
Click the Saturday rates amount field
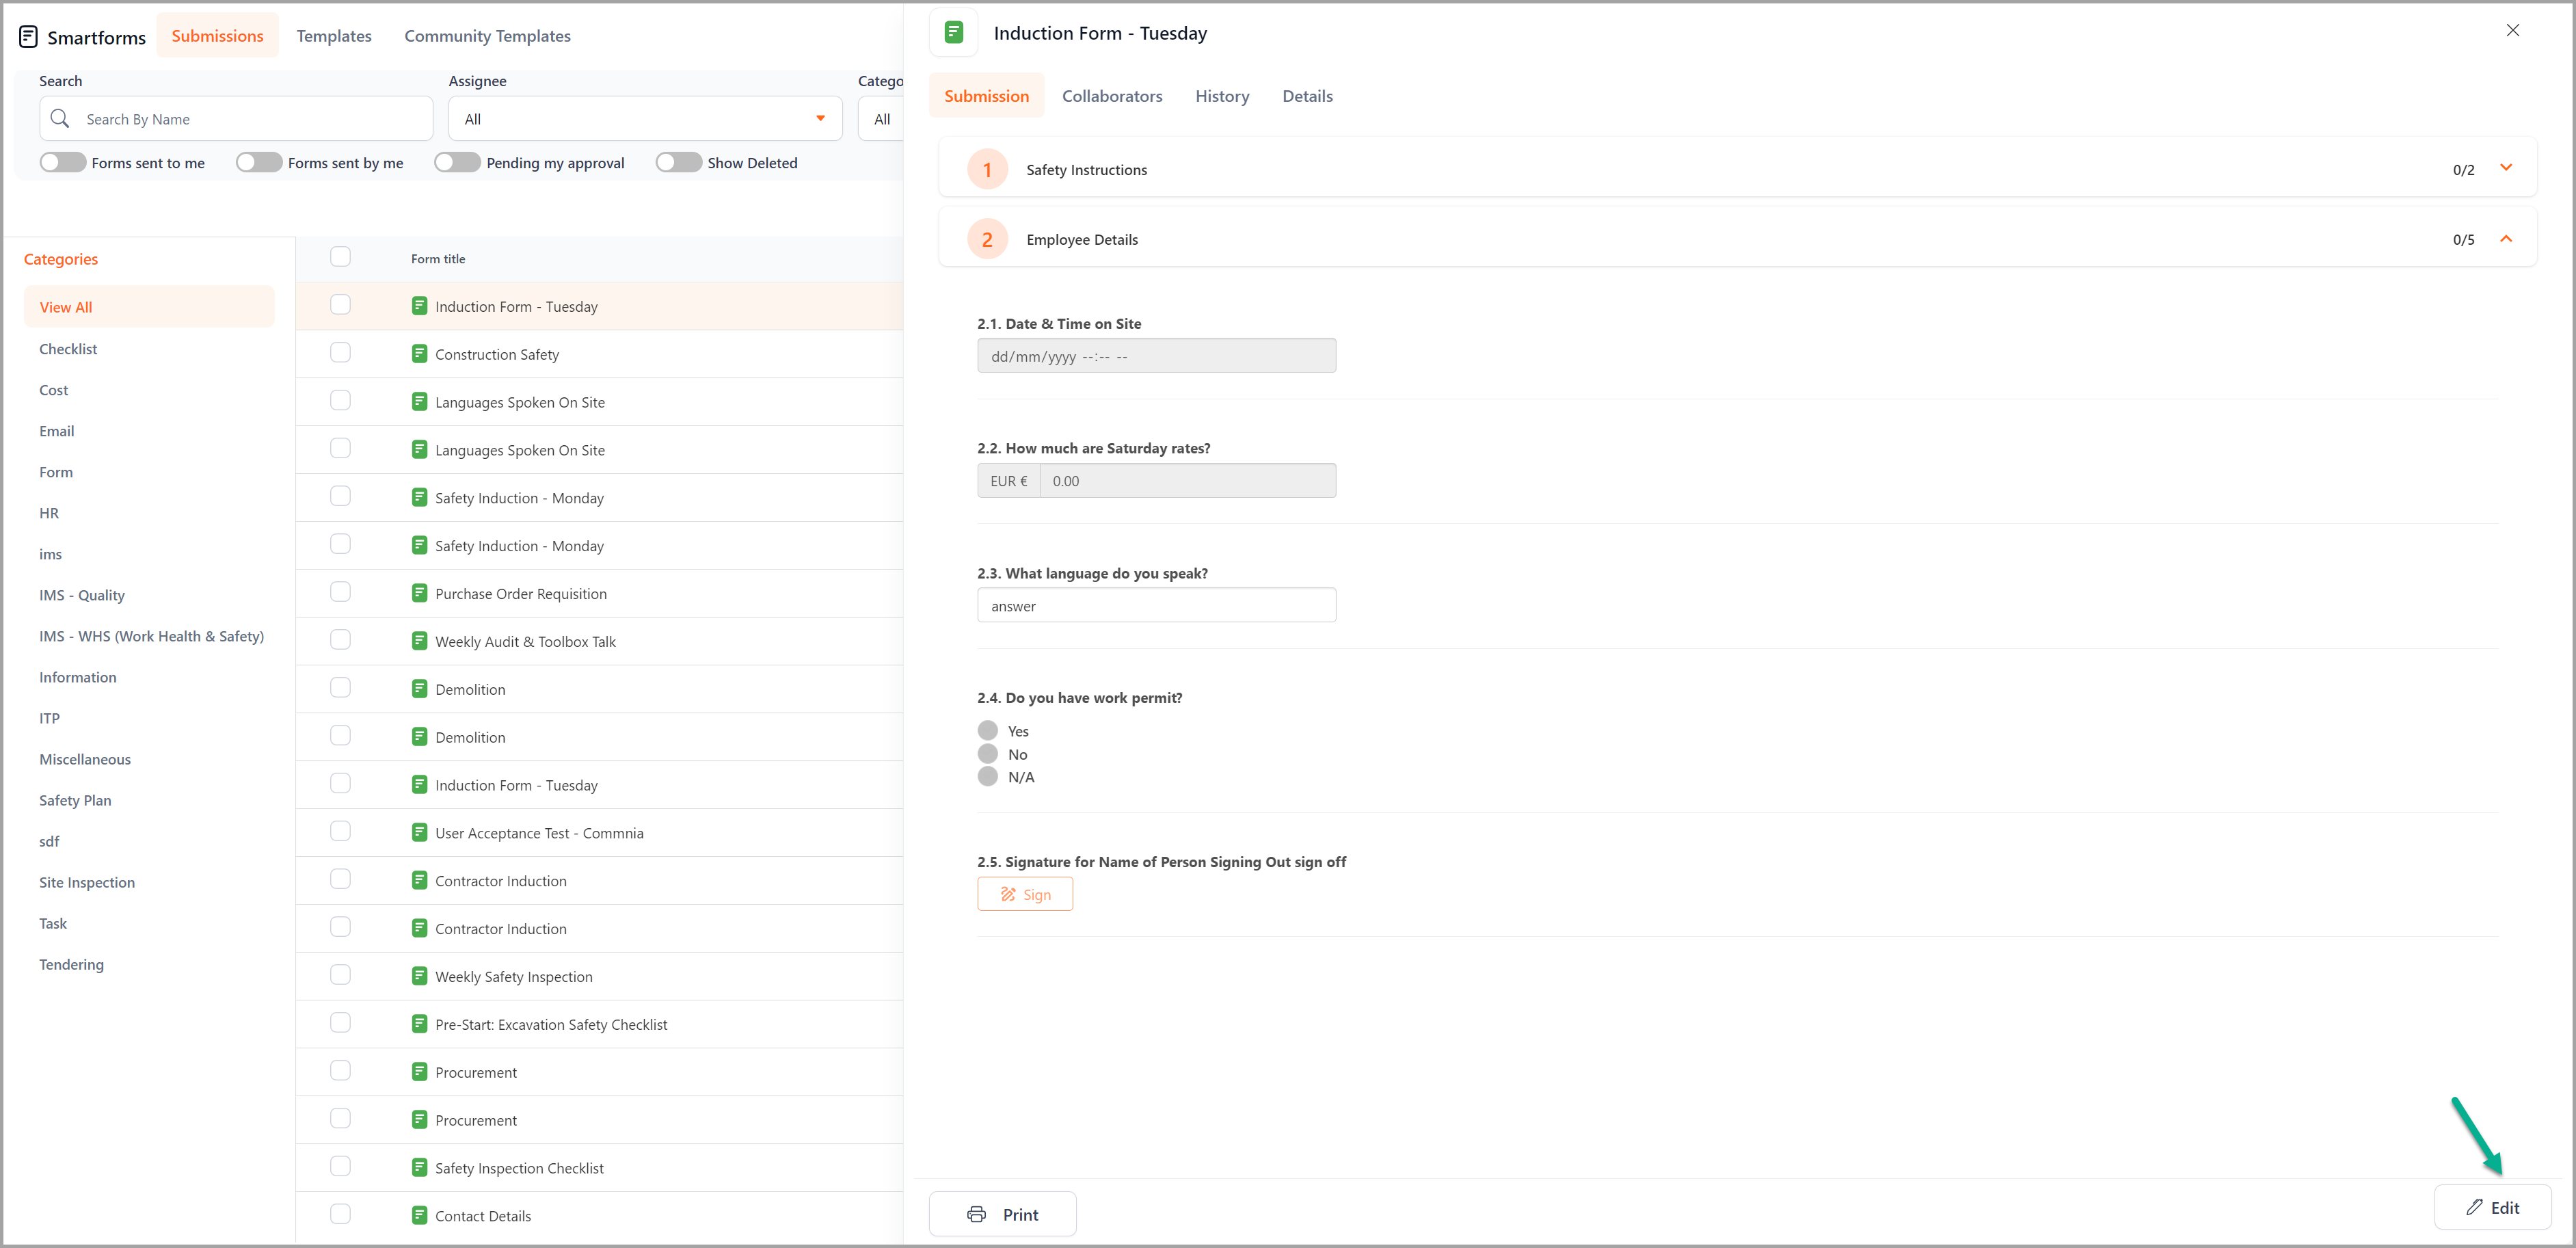(x=1187, y=481)
